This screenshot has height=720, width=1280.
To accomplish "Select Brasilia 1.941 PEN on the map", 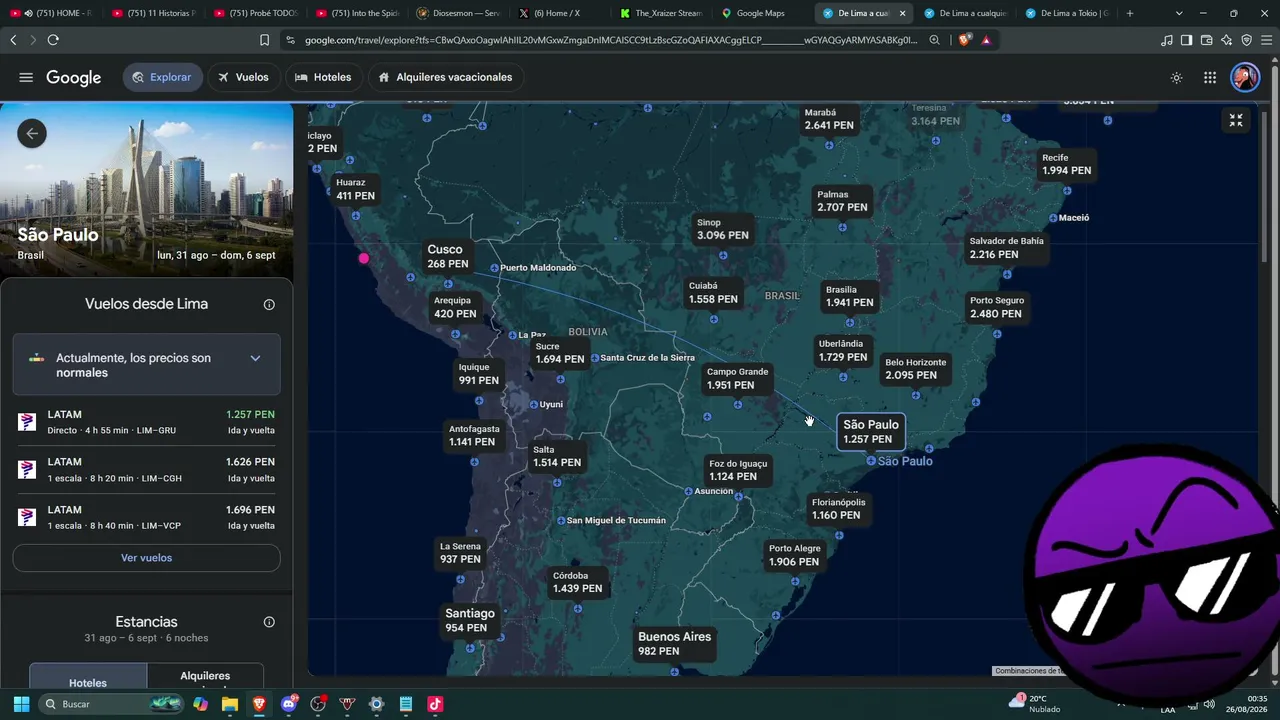I will [849, 296].
